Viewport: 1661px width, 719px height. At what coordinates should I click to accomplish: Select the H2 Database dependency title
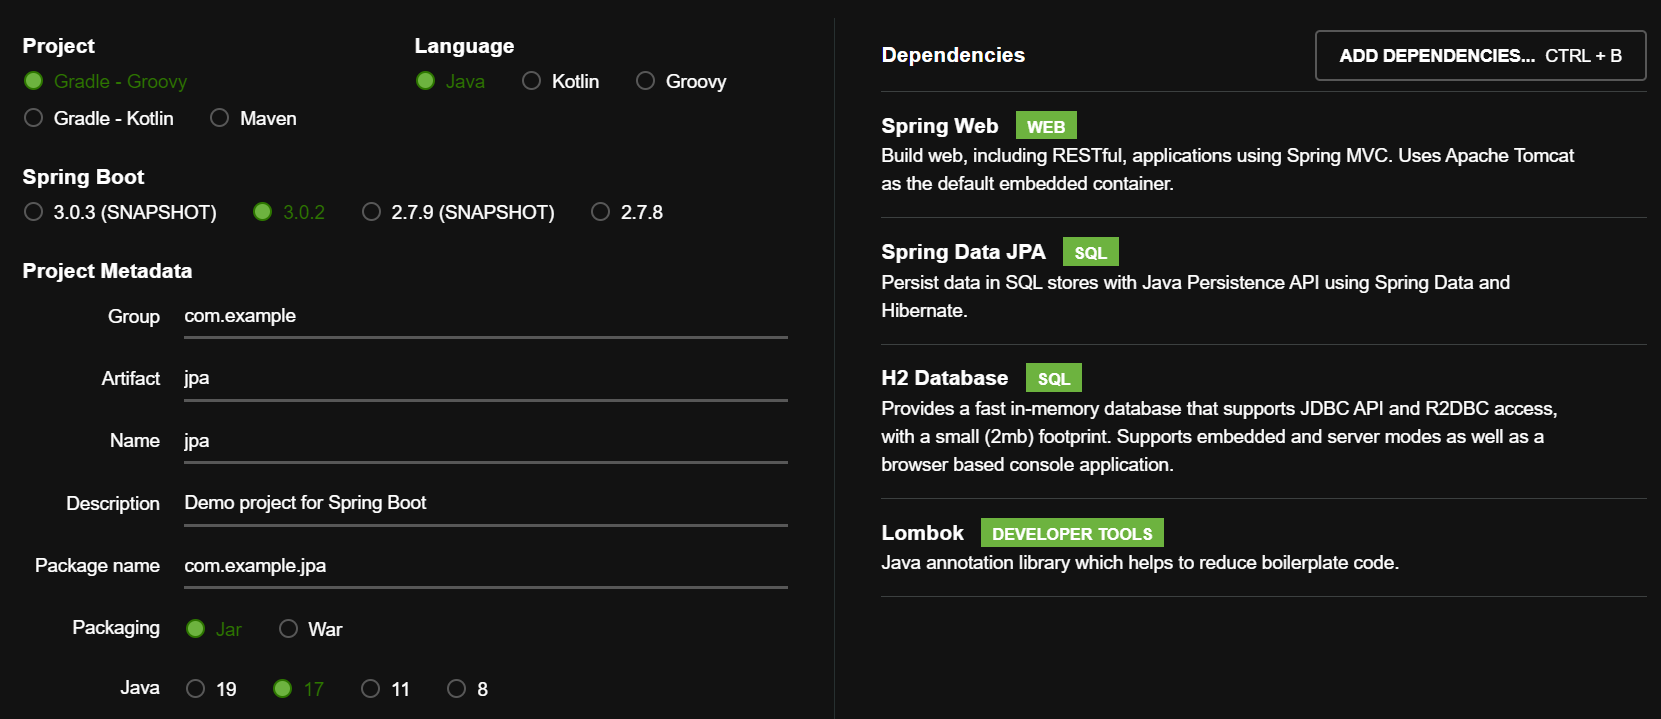tap(944, 378)
